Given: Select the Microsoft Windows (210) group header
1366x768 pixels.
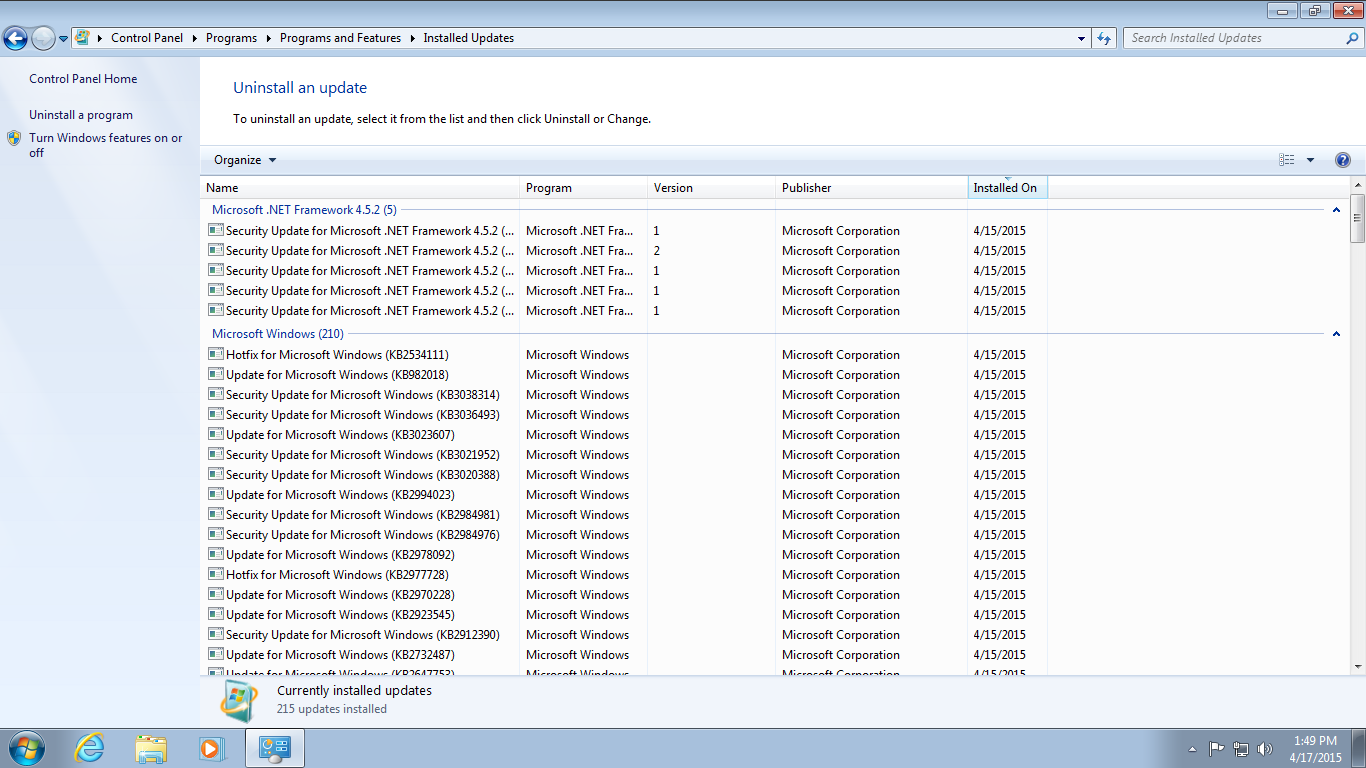Looking at the screenshot, I should pyautogui.click(x=278, y=334).
